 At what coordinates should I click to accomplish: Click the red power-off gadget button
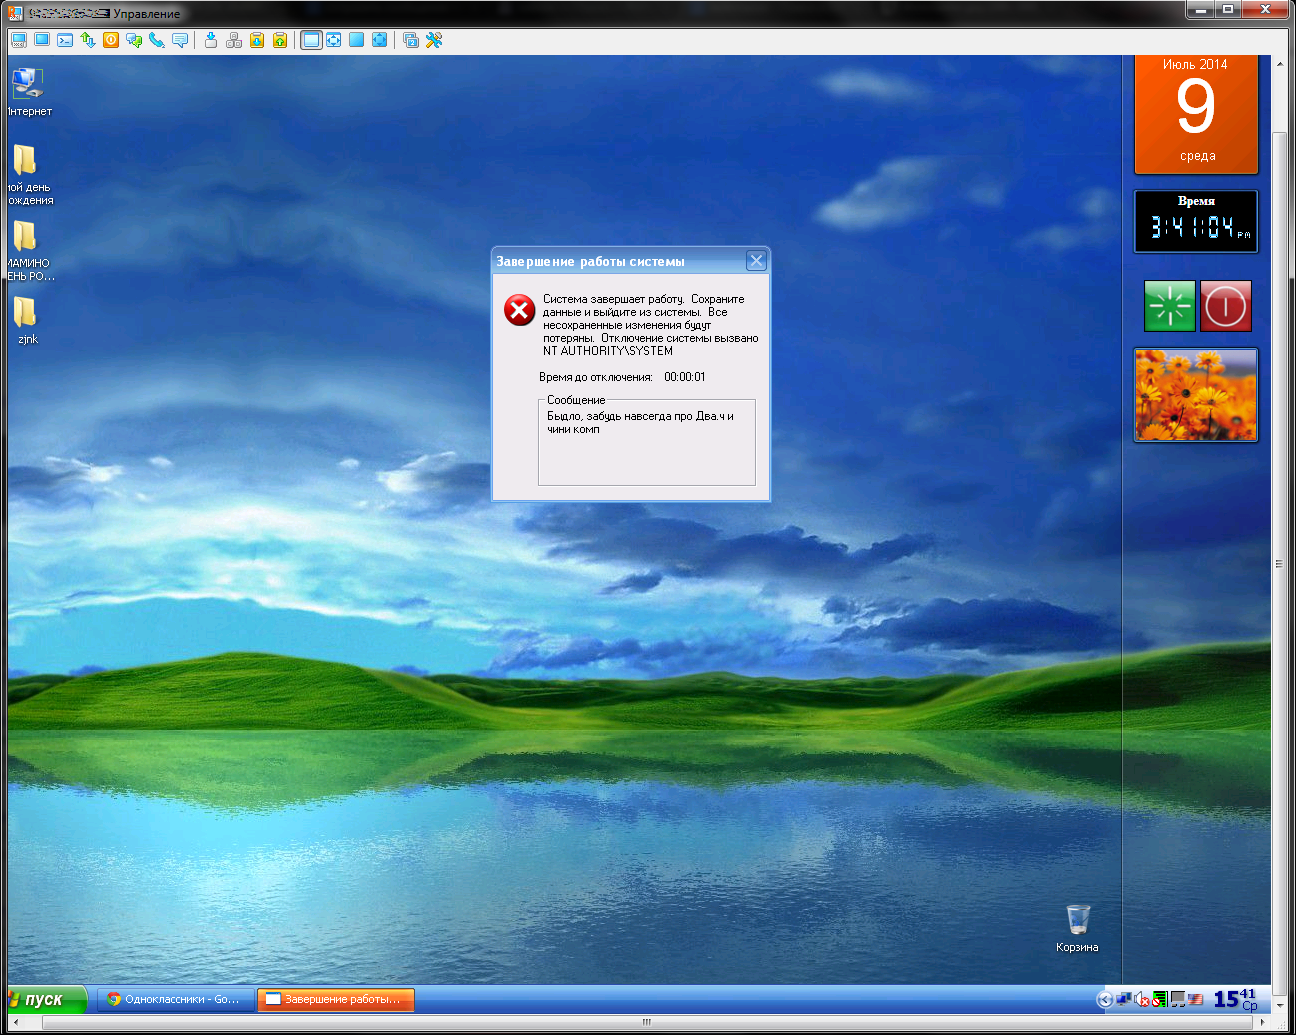pos(1226,305)
